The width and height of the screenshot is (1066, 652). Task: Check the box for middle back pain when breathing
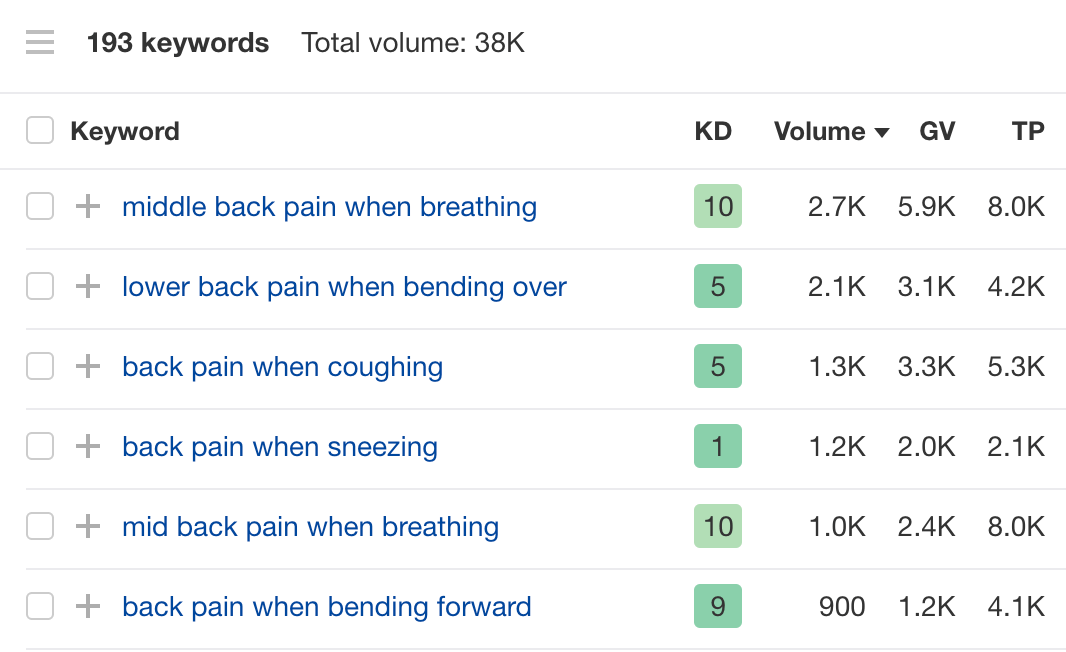(40, 207)
